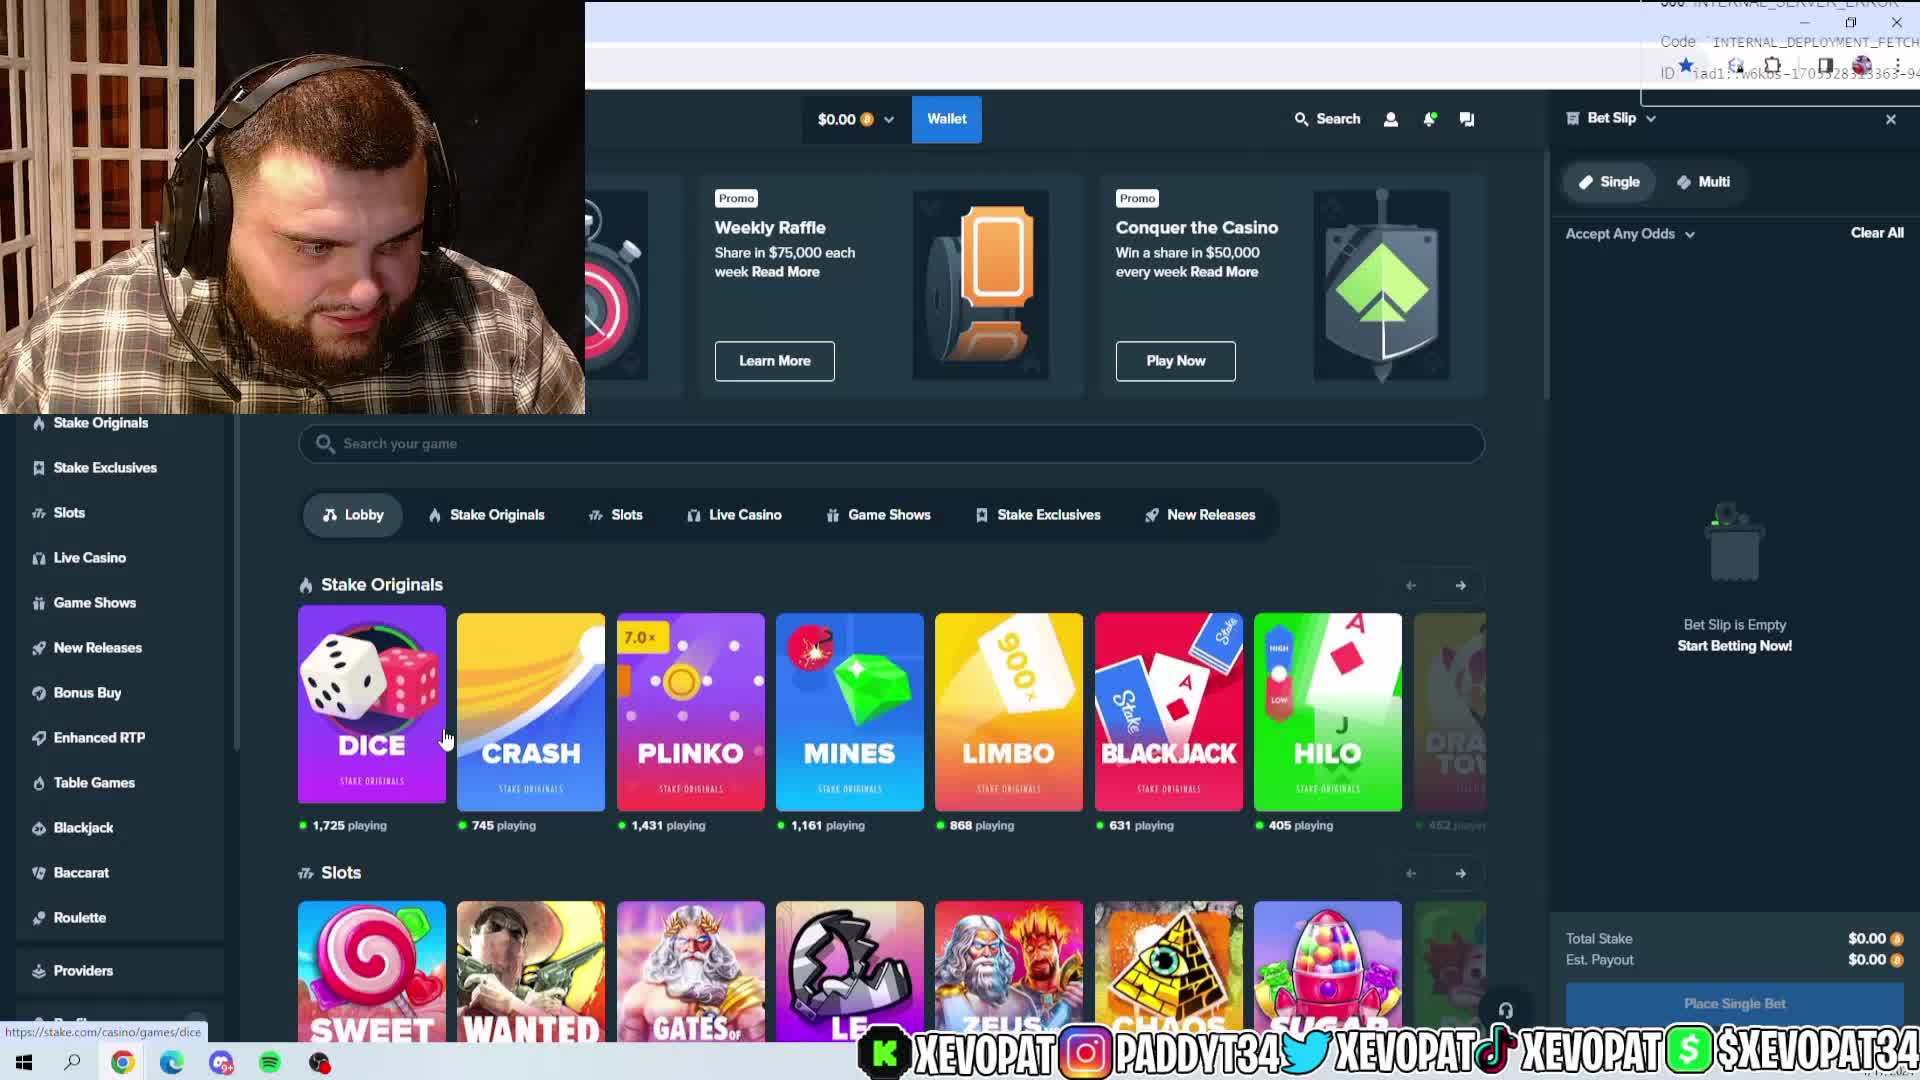Click the Wallet button
Screen dimensions: 1920x1080
tap(946, 120)
